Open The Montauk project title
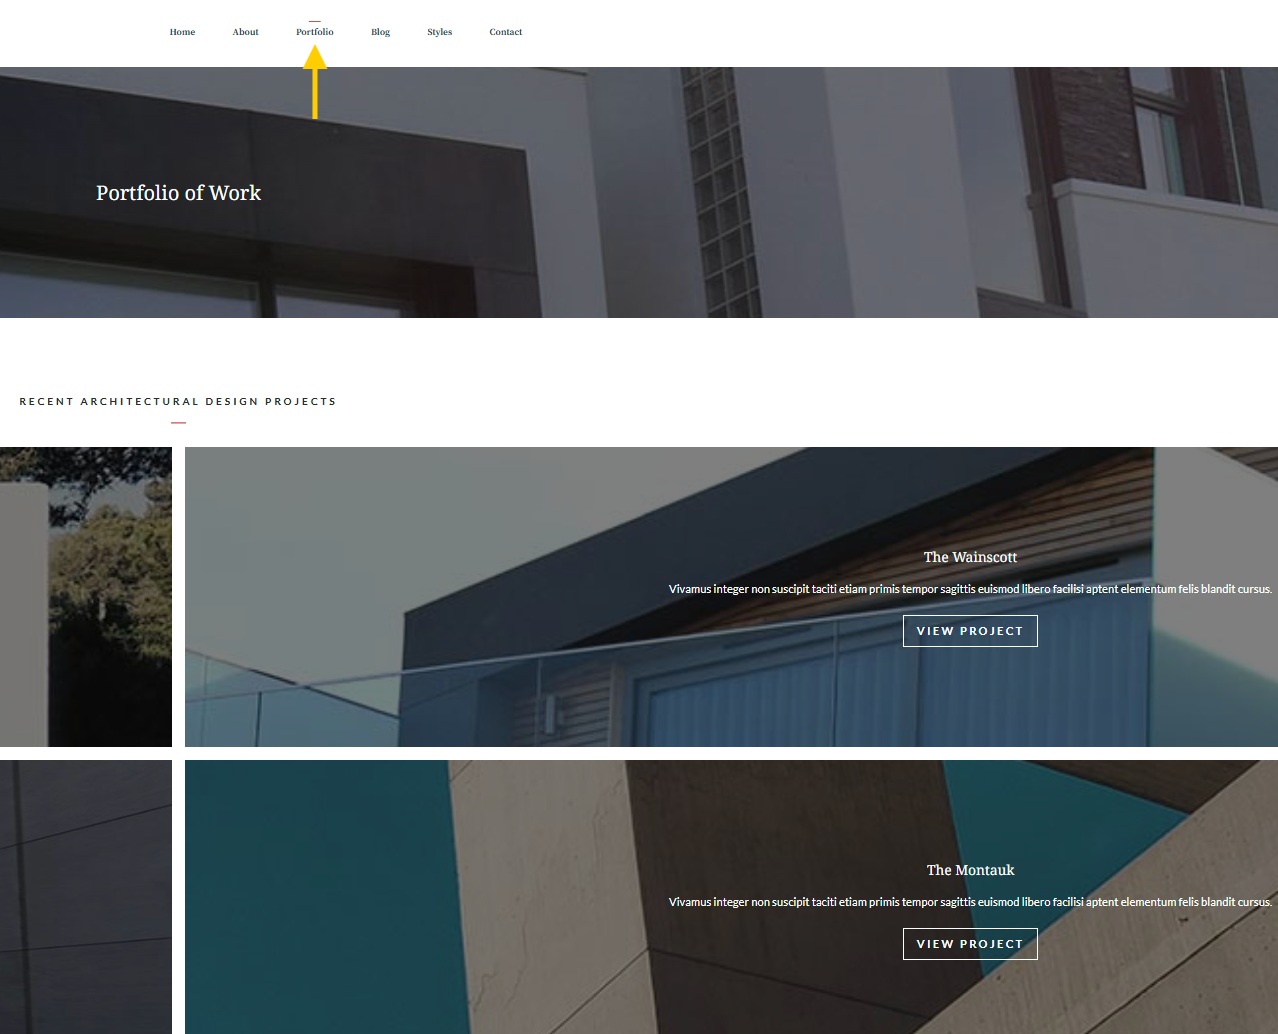The width and height of the screenshot is (1278, 1034). (x=970, y=870)
